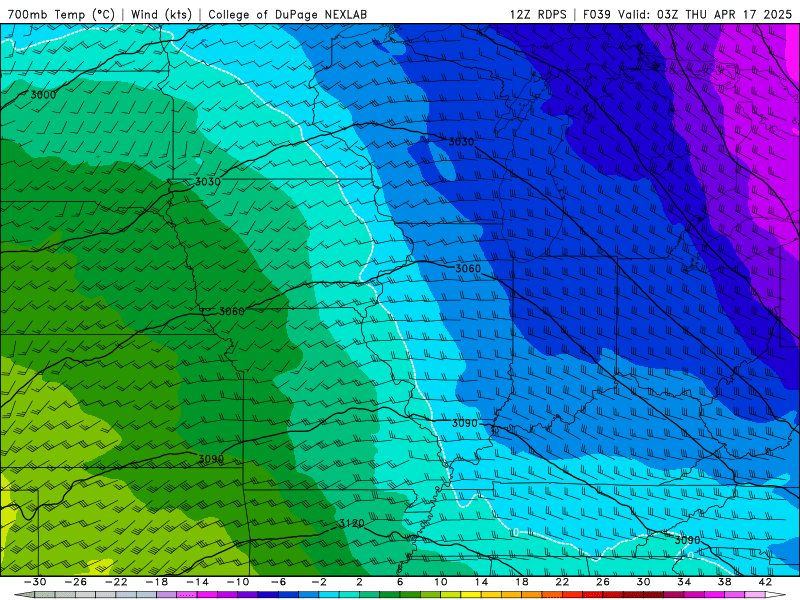Viewport: 800px width, 600px height.
Task: Click the positive "18" colorbar tick label
Action: 522,582
